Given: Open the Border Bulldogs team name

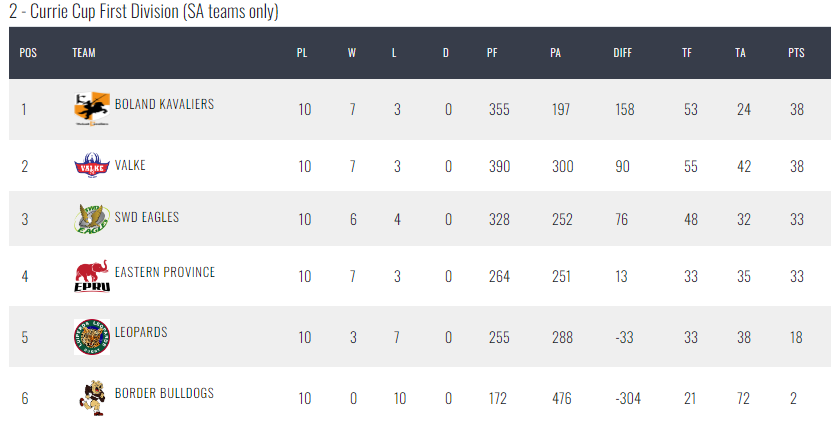Looking at the screenshot, I should tap(164, 393).
